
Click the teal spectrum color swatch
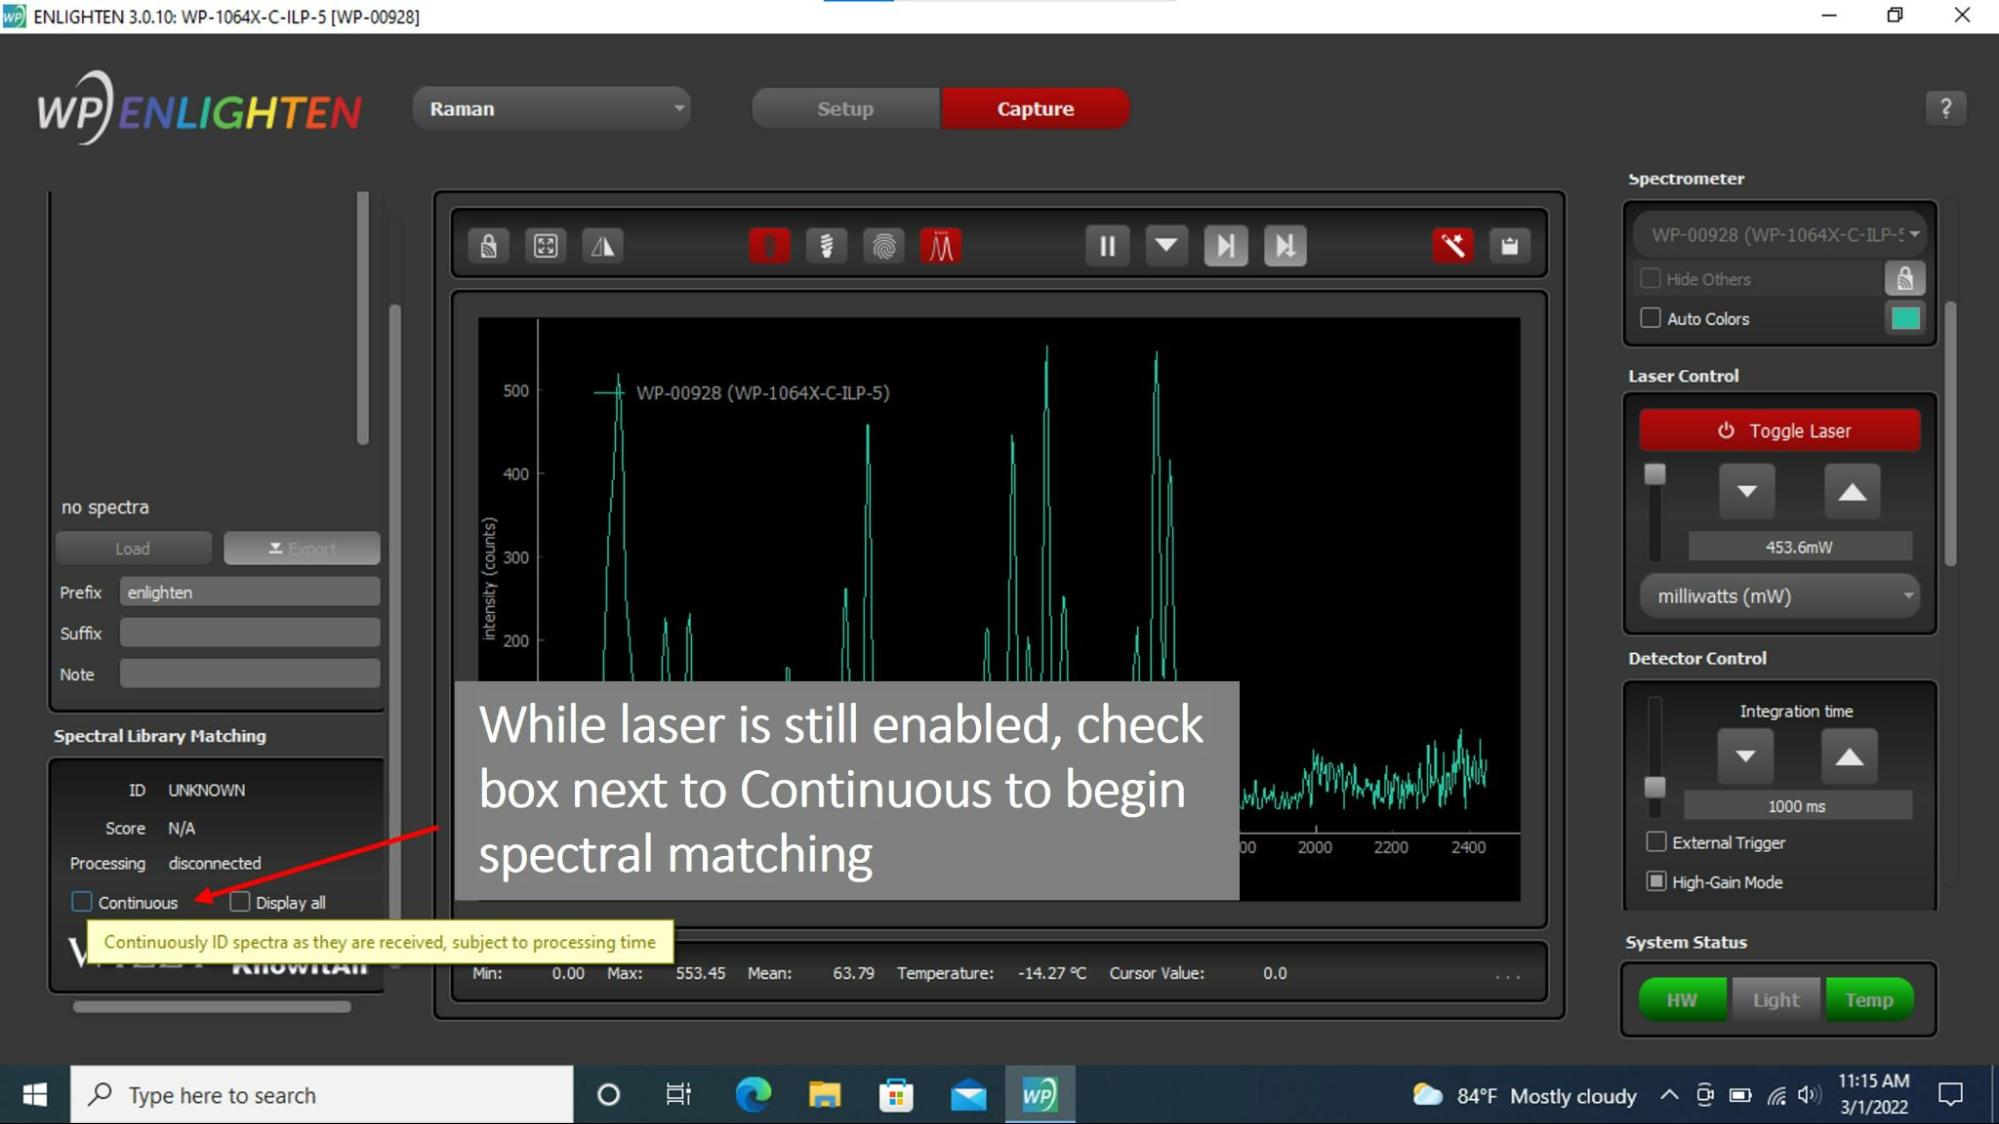(x=1905, y=318)
